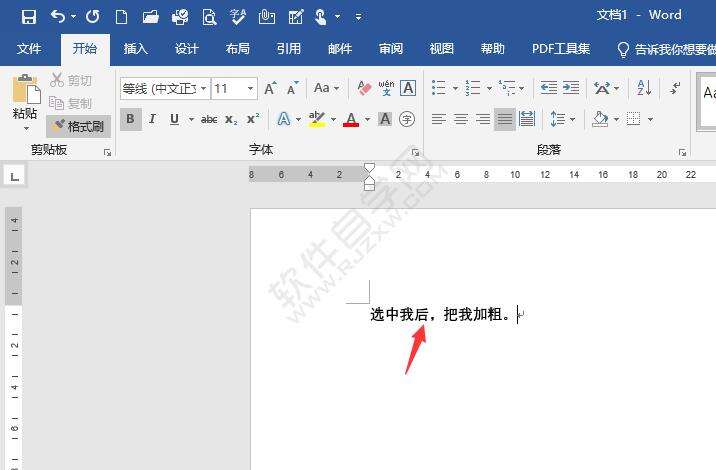Decrease paragraph indent
Image resolution: width=716 pixels, height=470 pixels.
pyautogui.click(x=548, y=87)
